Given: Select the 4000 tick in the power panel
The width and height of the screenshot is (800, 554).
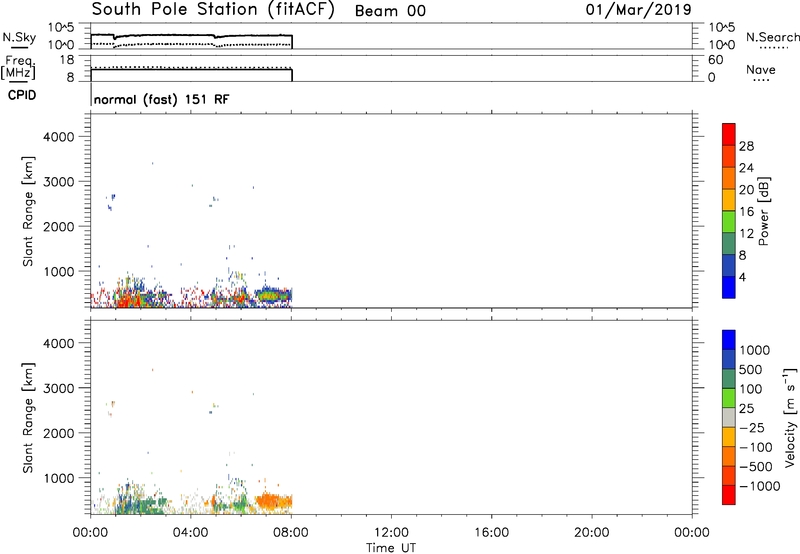Looking at the screenshot, I should (58, 137).
